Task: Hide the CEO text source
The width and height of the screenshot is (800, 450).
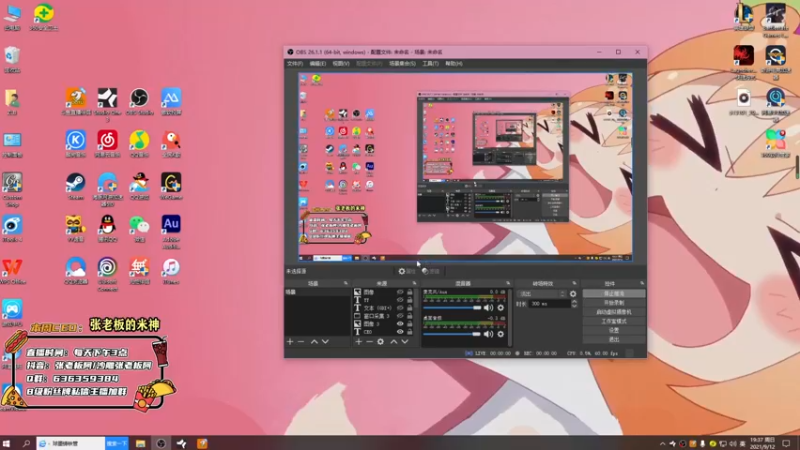Action: click(x=400, y=332)
